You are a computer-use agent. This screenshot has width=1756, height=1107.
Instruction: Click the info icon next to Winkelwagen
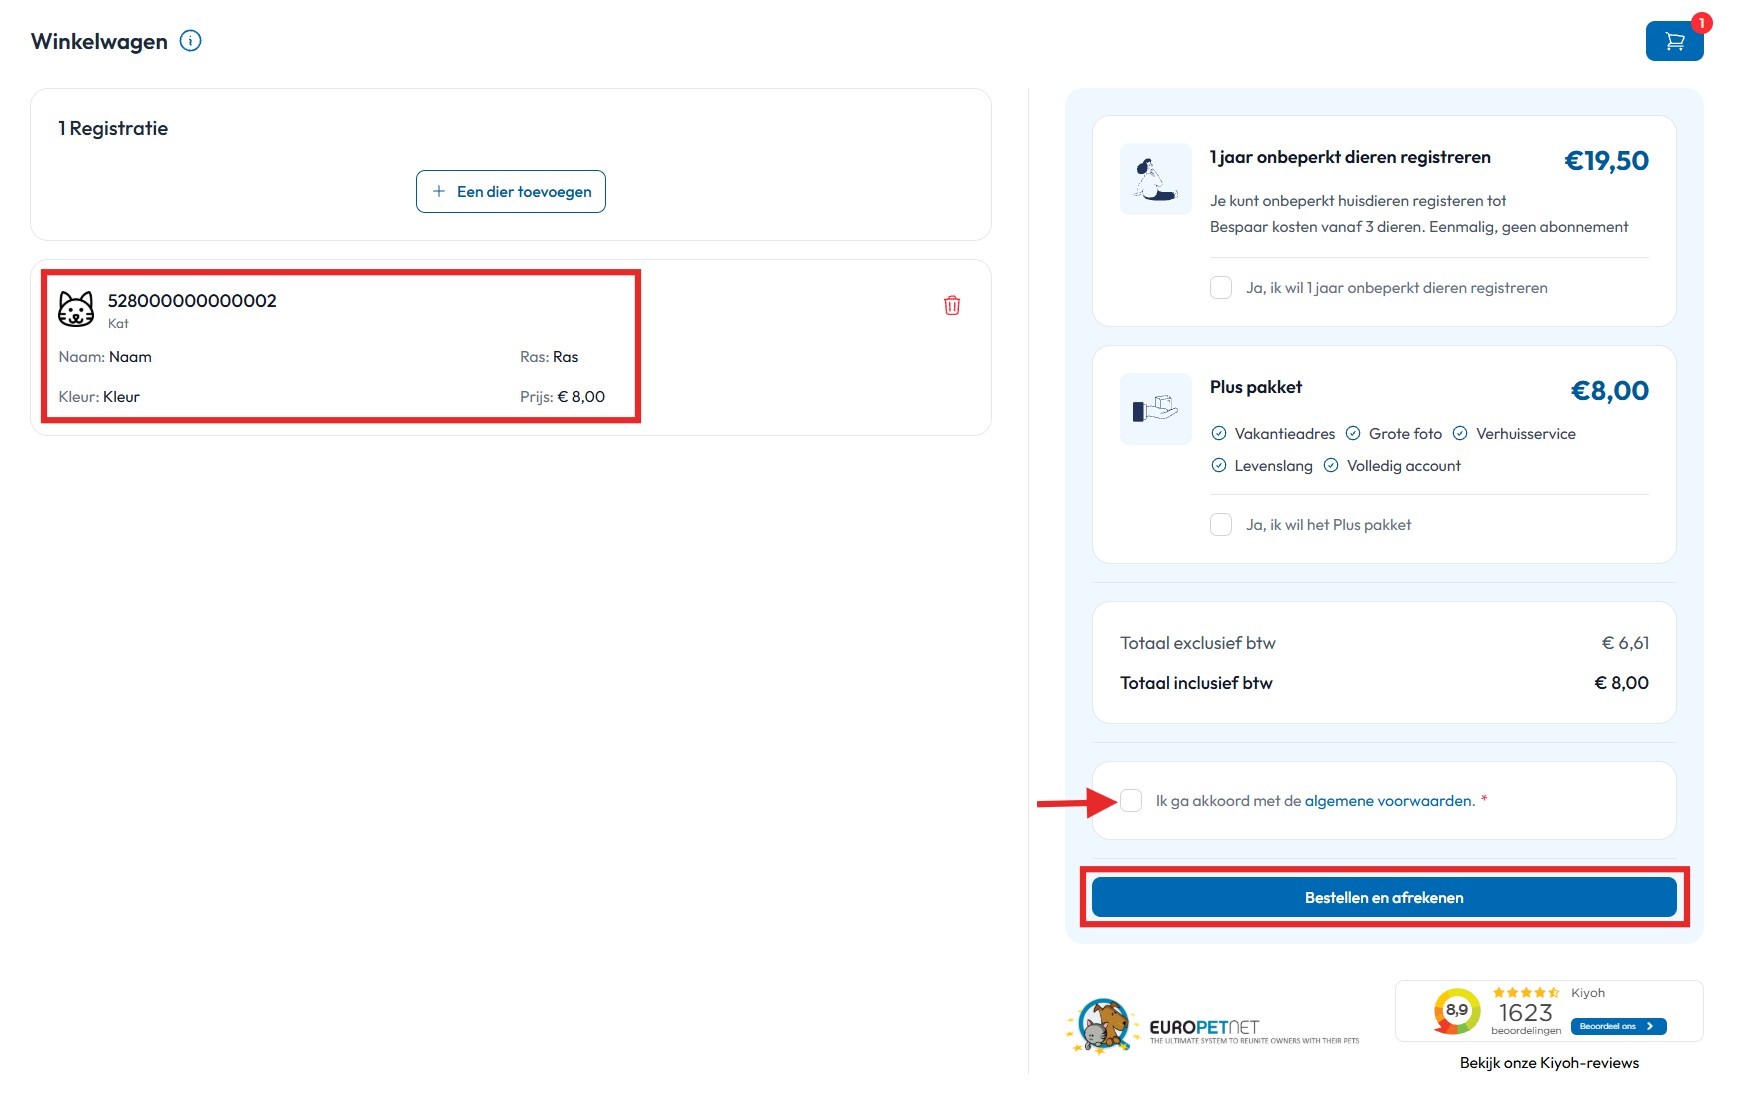(190, 41)
